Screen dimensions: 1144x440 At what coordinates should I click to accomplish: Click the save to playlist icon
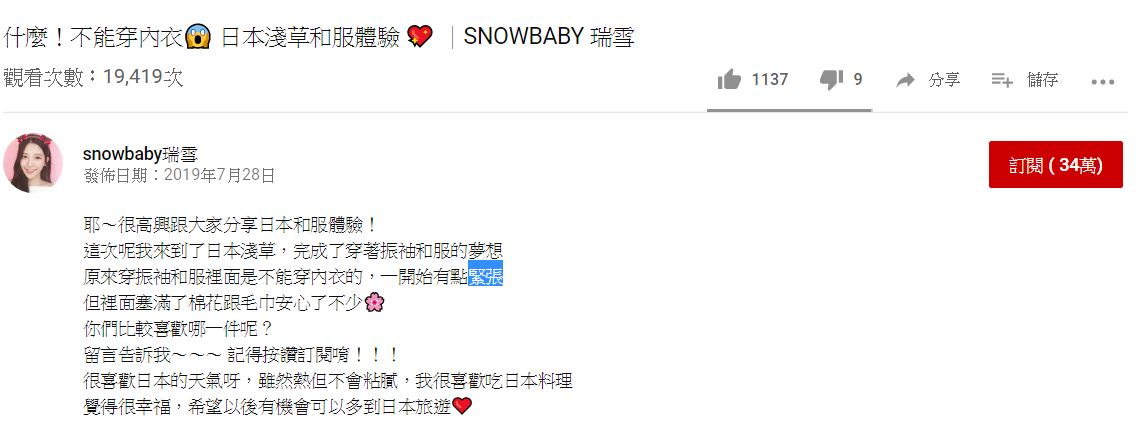1002,80
